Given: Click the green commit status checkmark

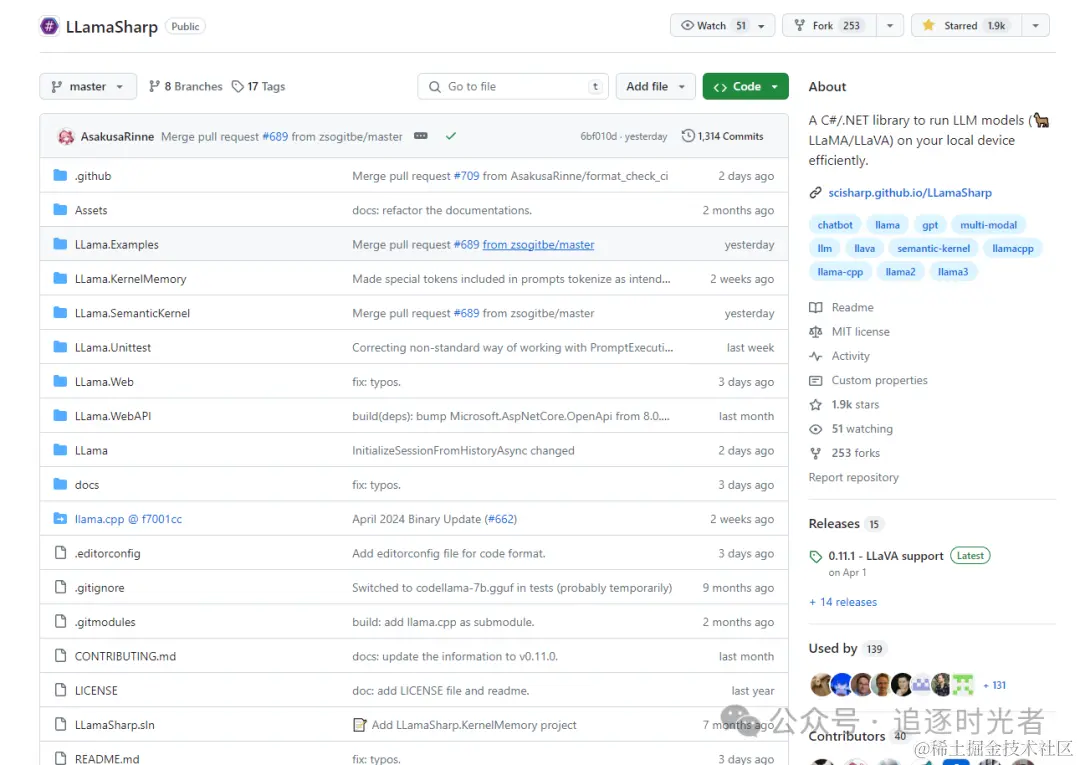Looking at the screenshot, I should [450, 136].
